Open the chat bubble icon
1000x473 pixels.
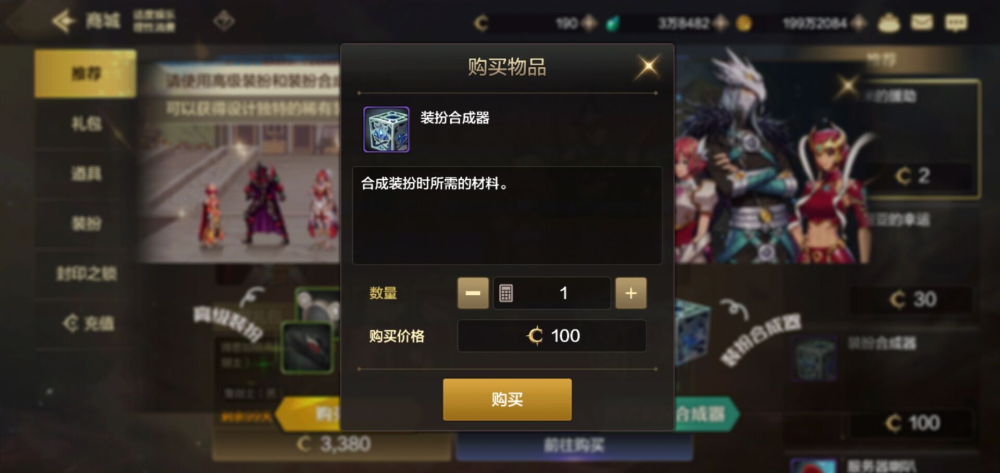coord(955,23)
